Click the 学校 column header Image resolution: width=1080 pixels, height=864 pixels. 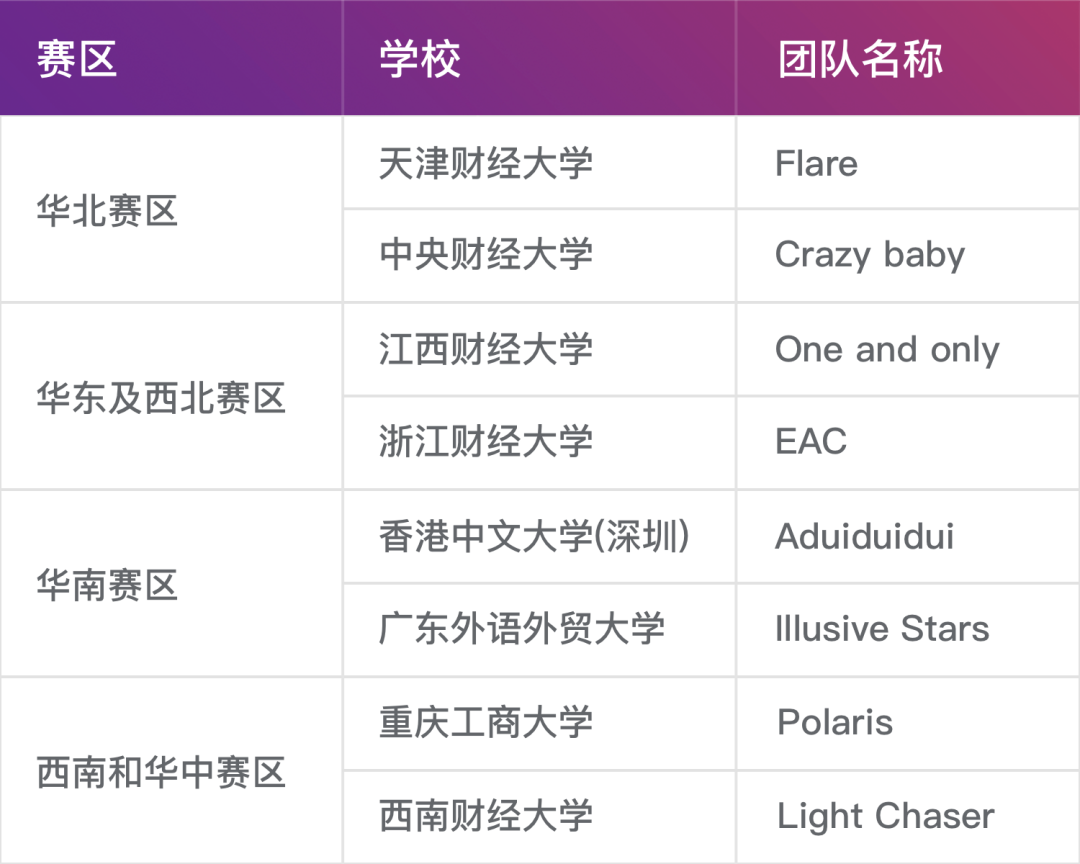(x=539, y=57)
